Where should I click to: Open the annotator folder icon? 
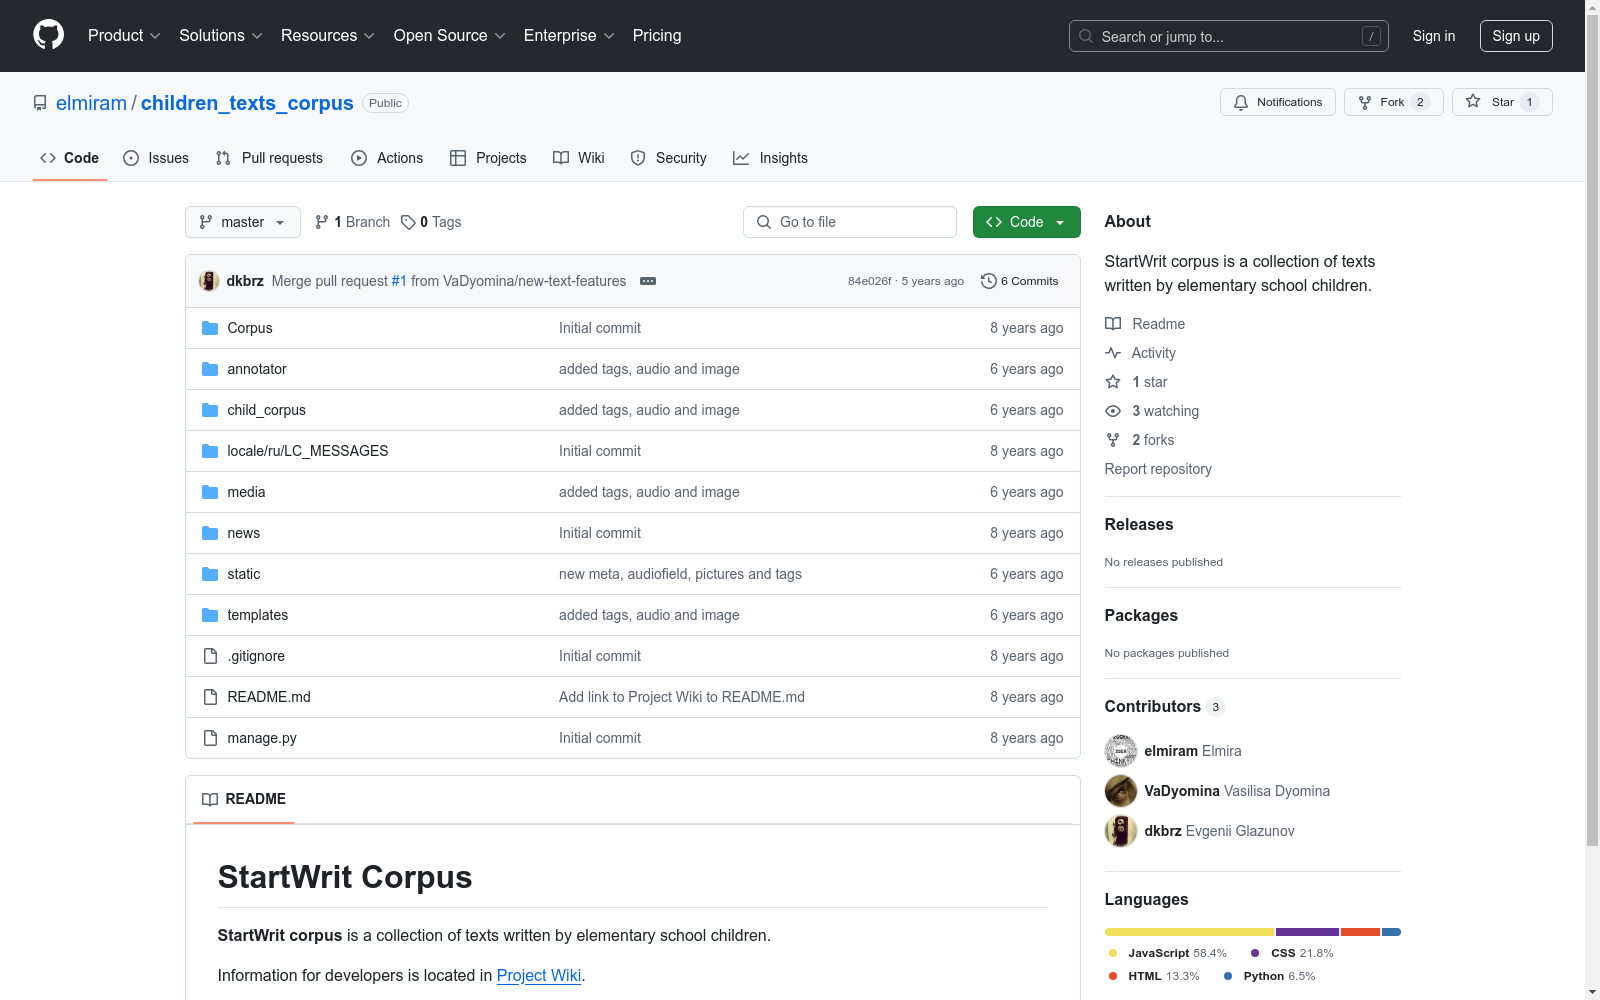pyautogui.click(x=210, y=369)
